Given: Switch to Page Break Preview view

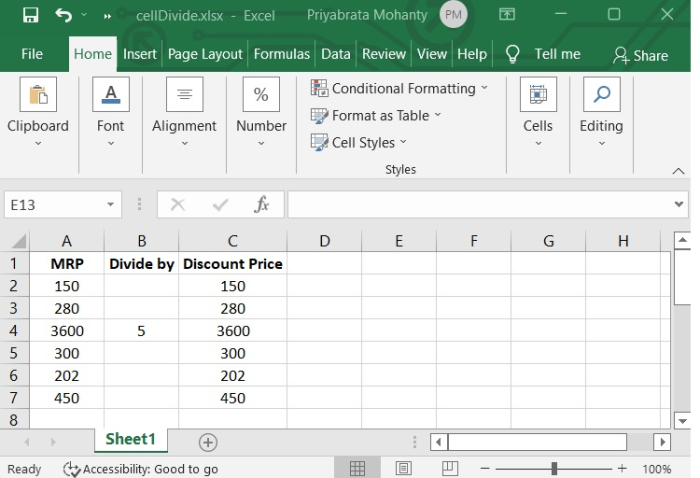Looking at the screenshot, I should [450, 468].
